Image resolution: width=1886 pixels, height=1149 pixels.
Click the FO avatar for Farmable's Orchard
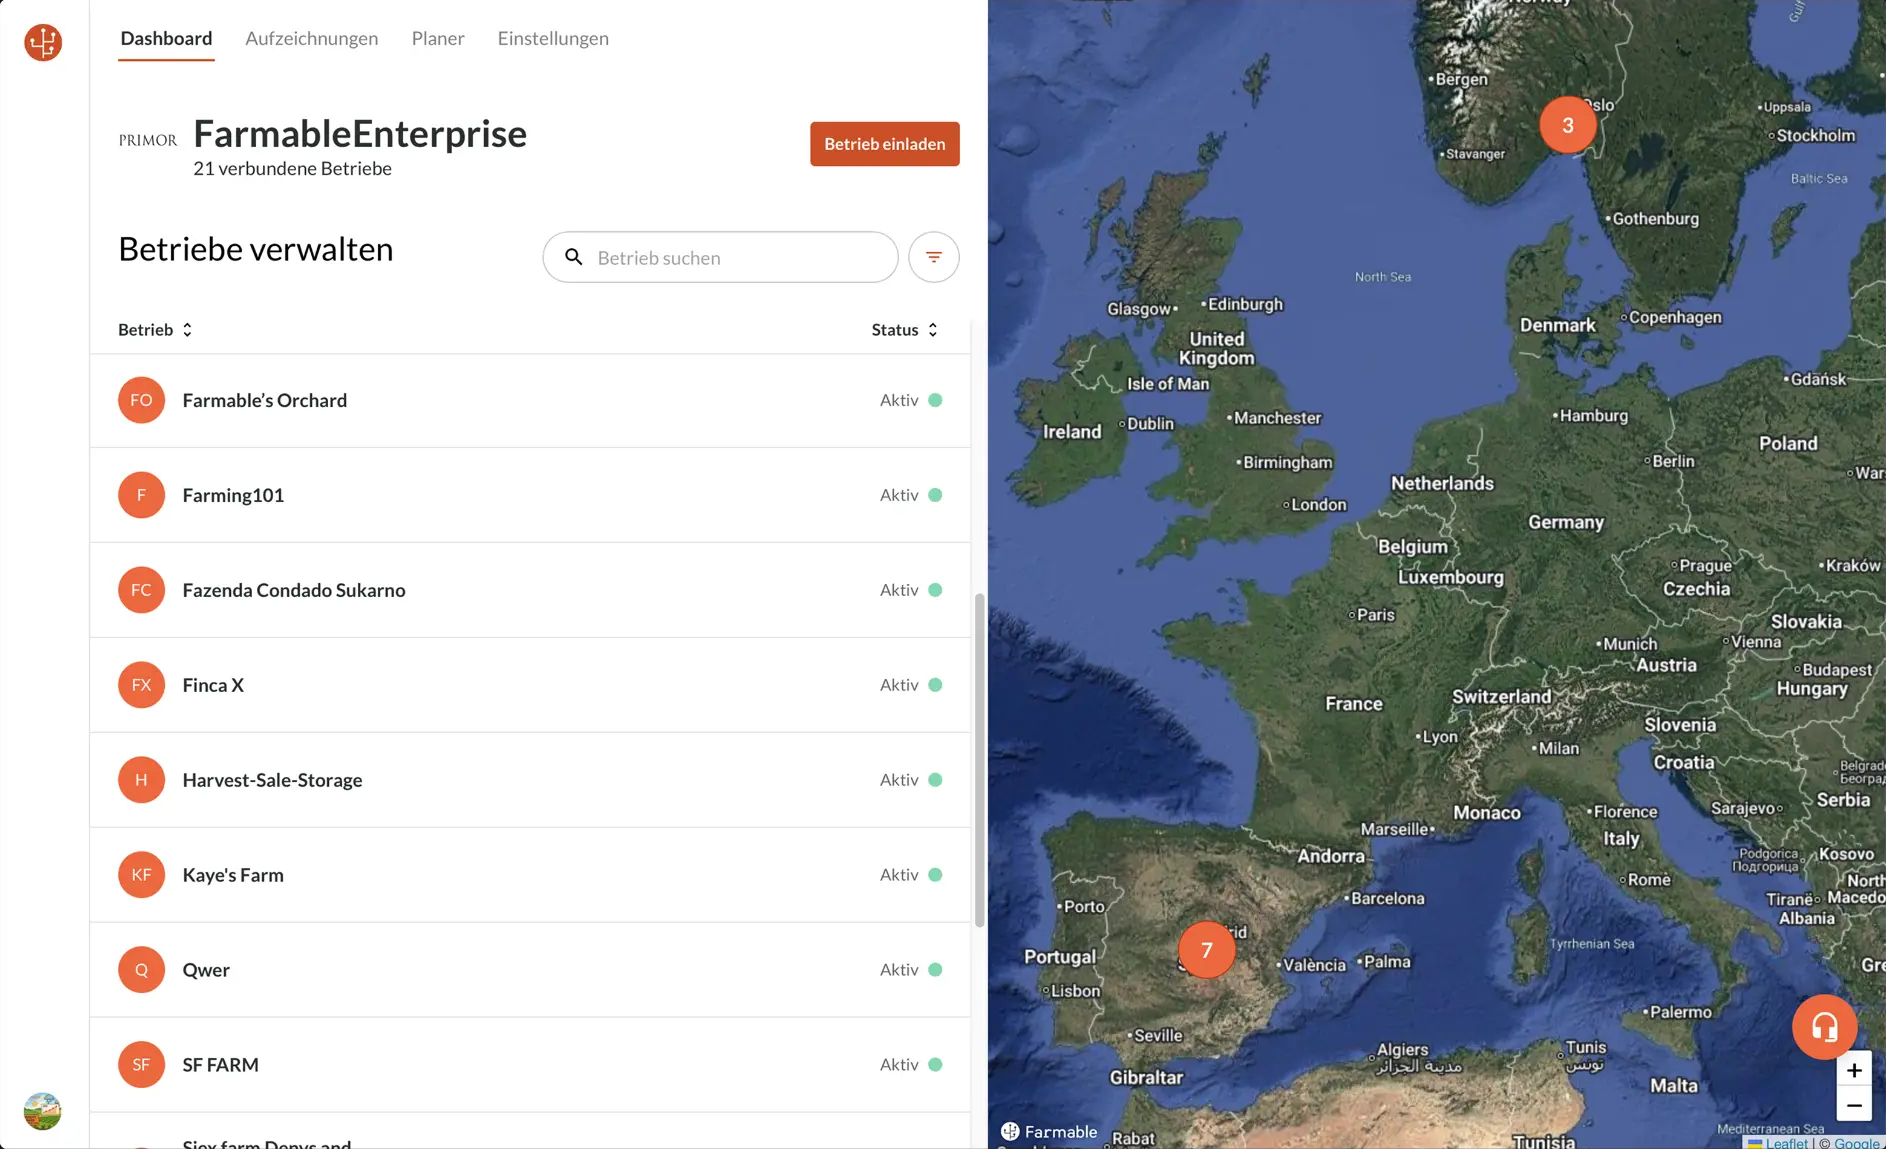141,400
